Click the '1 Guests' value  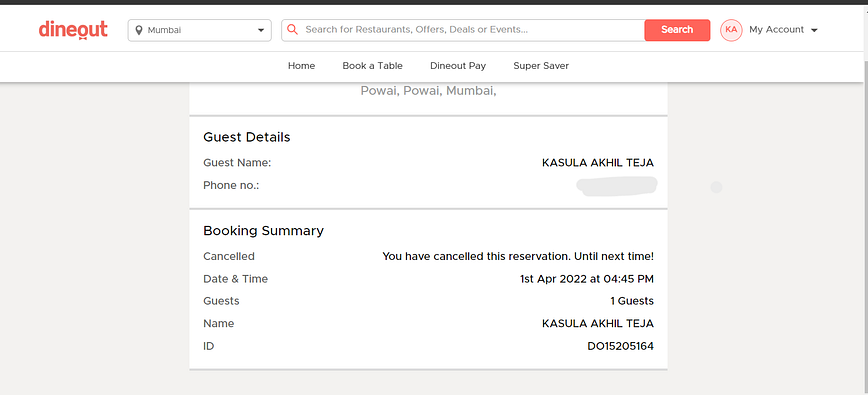click(632, 301)
